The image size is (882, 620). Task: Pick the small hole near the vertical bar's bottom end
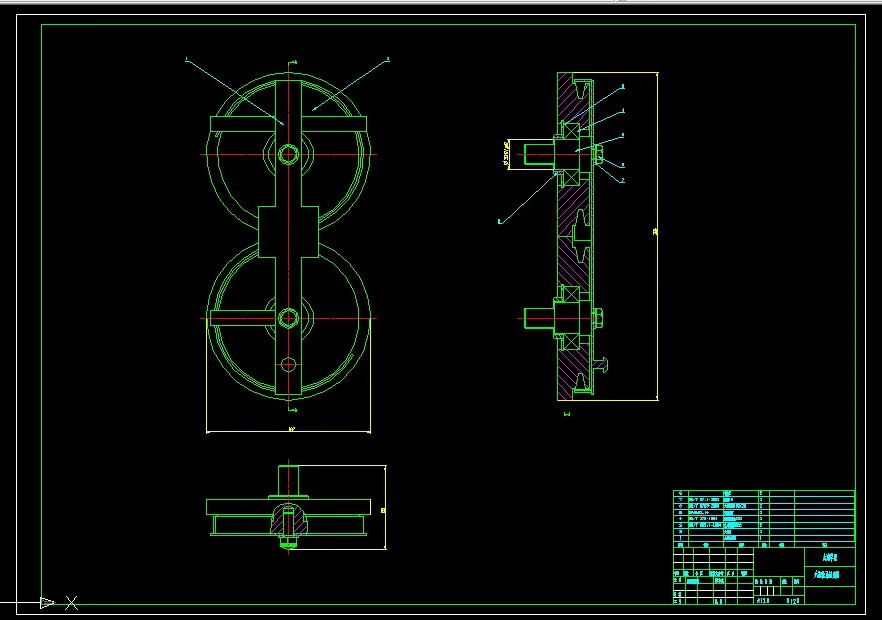[289, 365]
